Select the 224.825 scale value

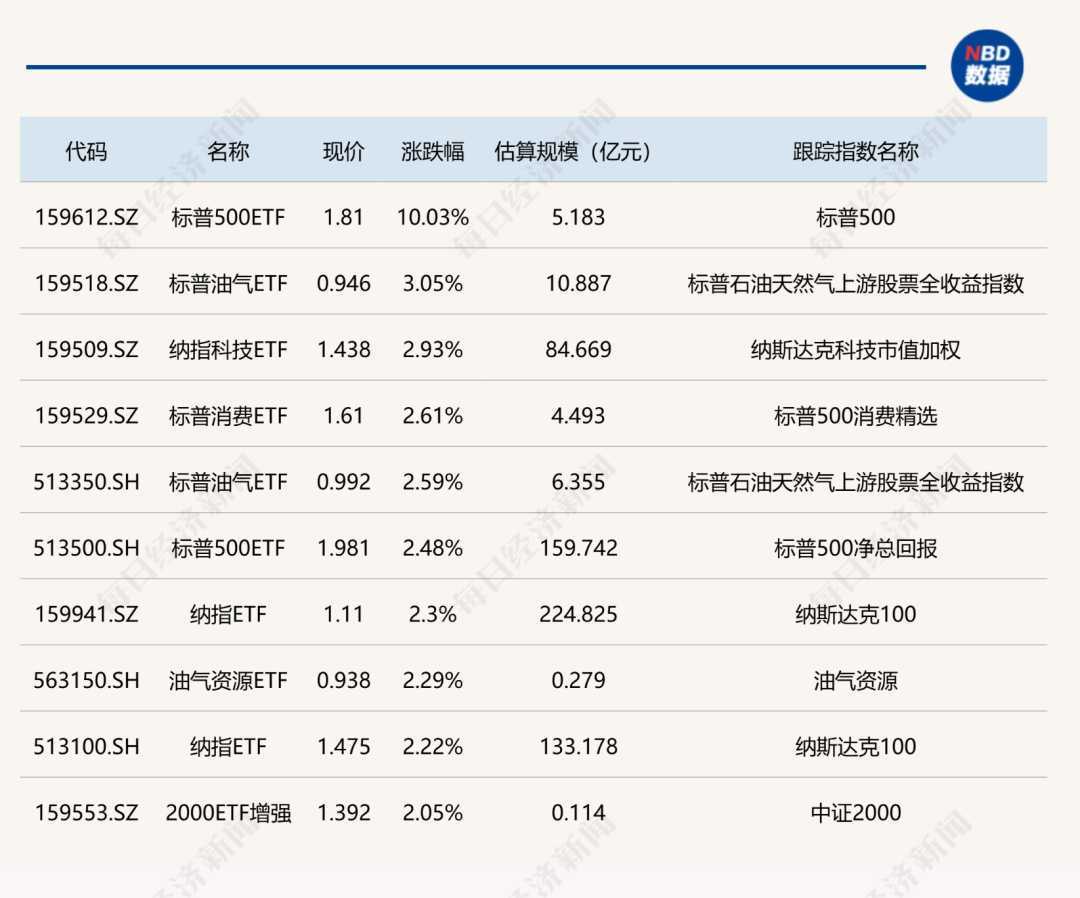click(x=578, y=614)
